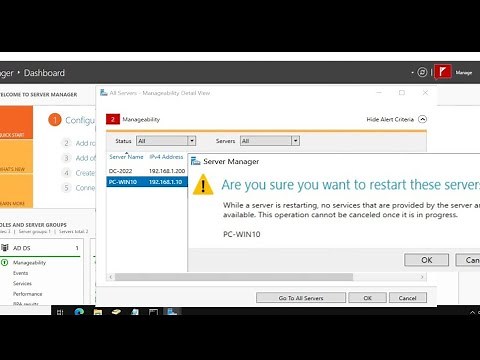Click the refresh icon in Server Manager header
This screenshot has width=480, height=360.
click(x=422, y=72)
